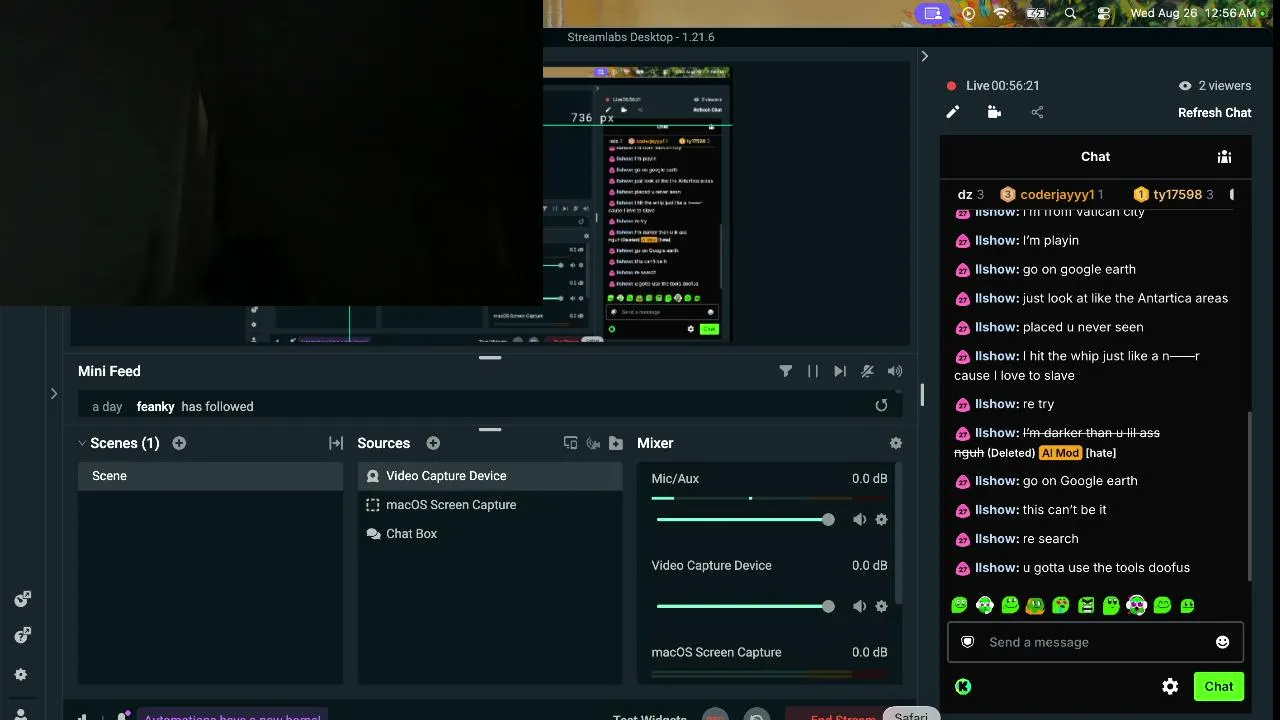
Task: Open Streamlabs settings gear in left sidebar
Action: pyautogui.click(x=21, y=675)
